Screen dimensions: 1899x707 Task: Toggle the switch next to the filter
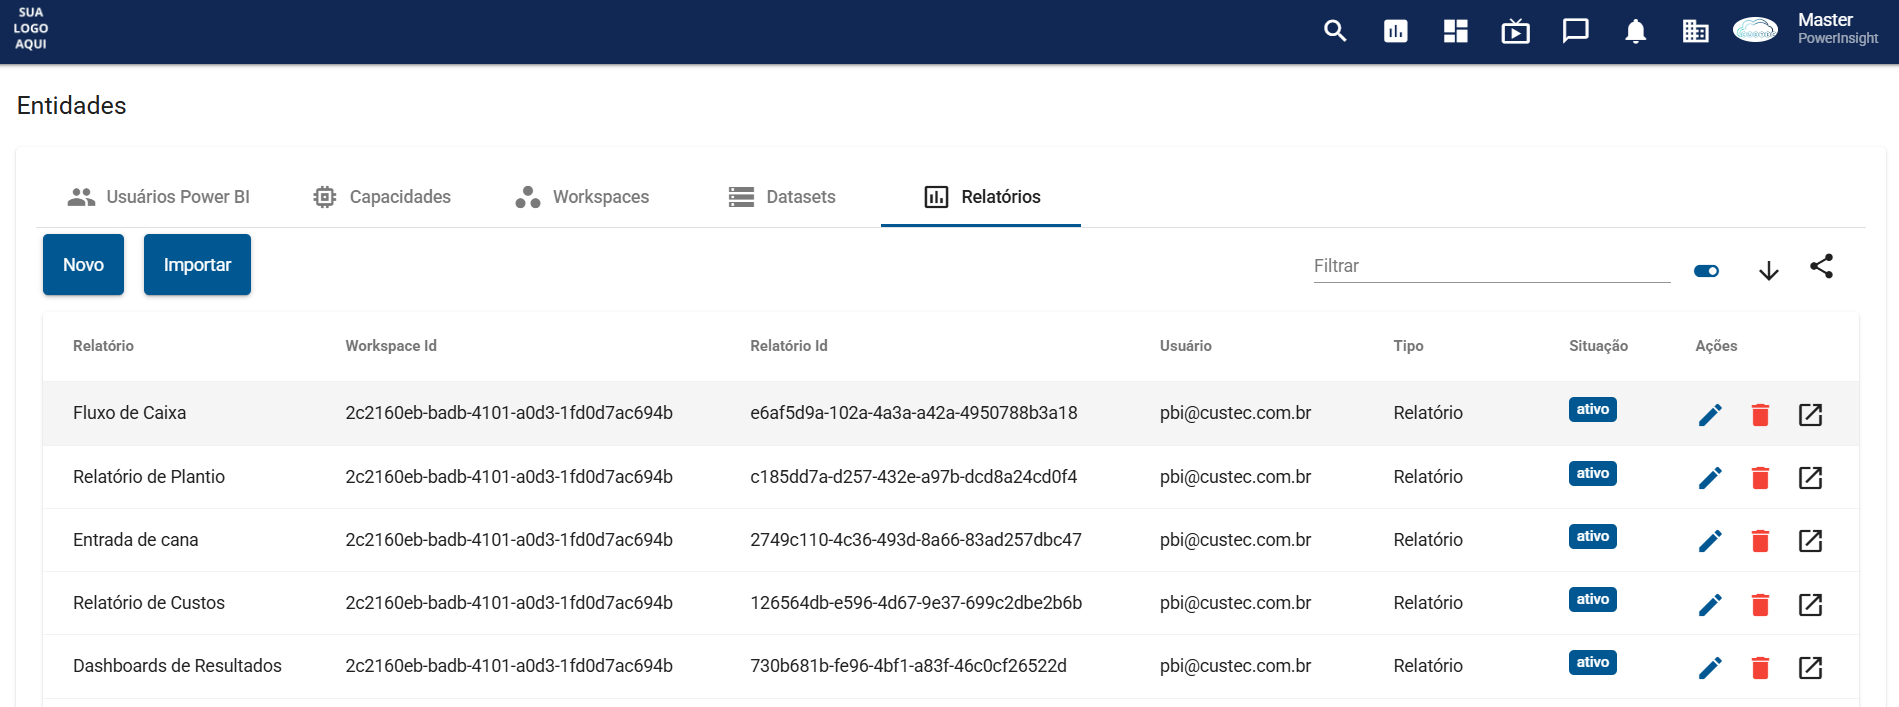pyautogui.click(x=1707, y=271)
